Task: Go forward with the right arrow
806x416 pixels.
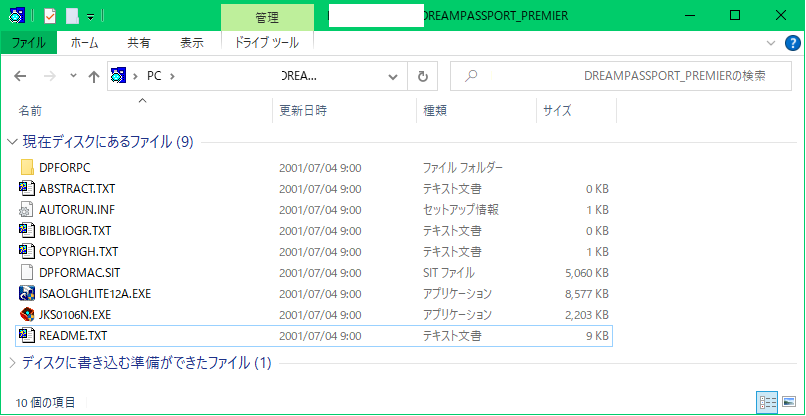Action: 50,77
